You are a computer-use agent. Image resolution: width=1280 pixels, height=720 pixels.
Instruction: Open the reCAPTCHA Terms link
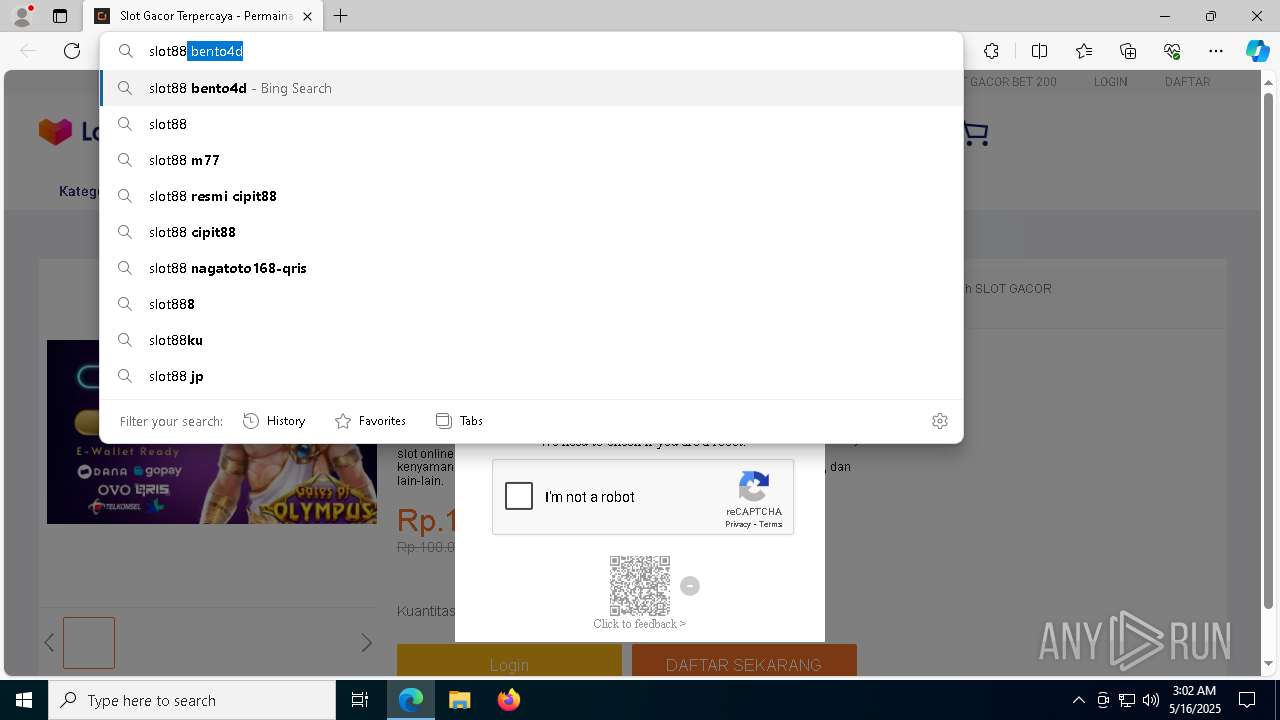click(x=770, y=524)
